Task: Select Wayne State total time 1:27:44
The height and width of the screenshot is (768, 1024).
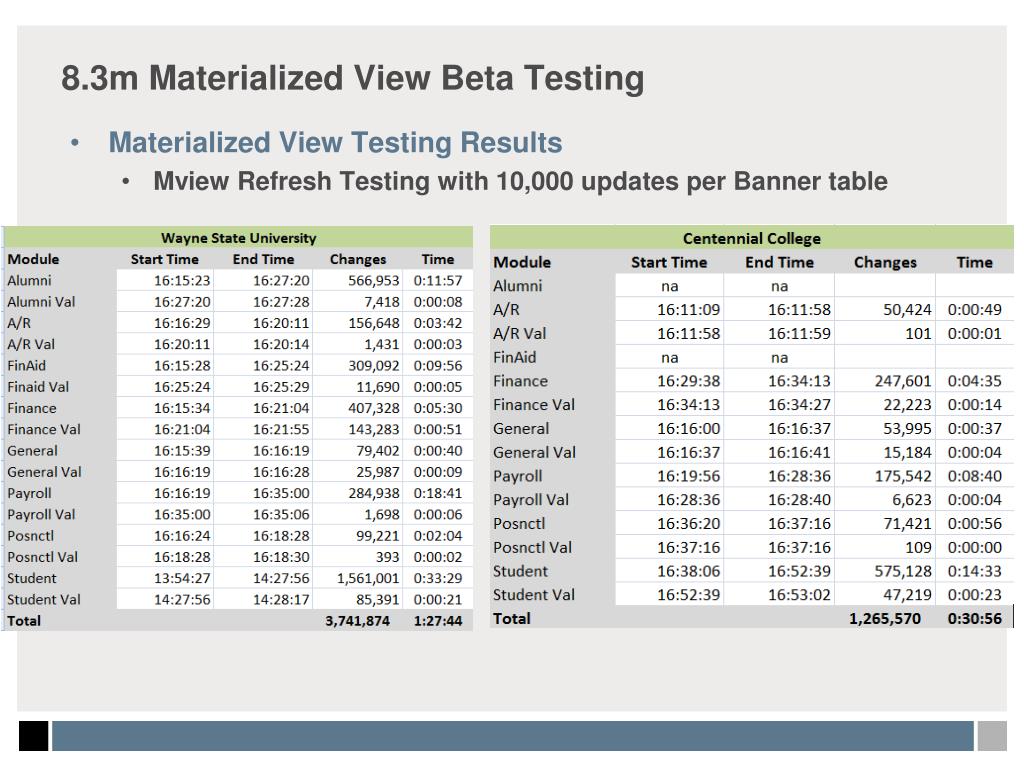Action: (438, 621)
